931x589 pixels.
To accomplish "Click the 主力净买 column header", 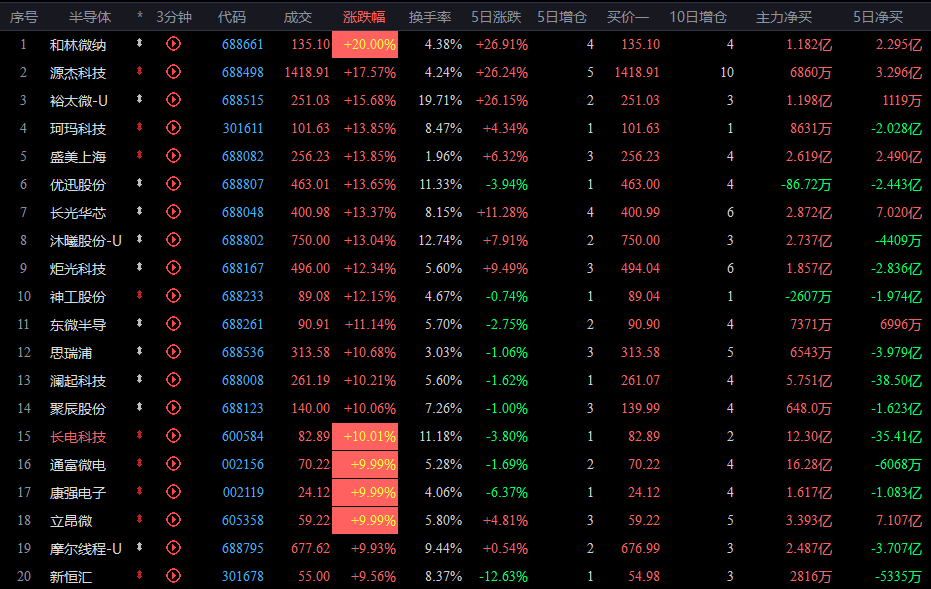I will point(784,17).
